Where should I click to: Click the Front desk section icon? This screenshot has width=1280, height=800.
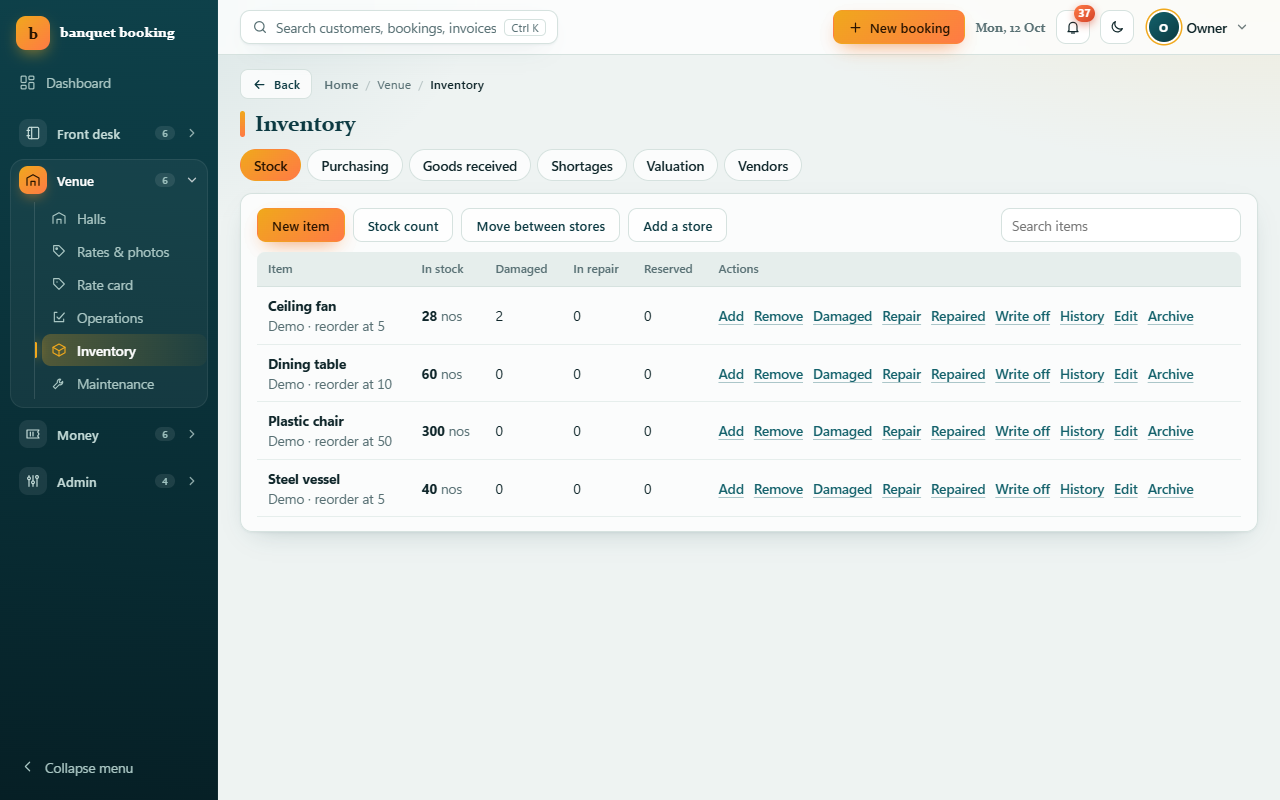coord(33,133)
